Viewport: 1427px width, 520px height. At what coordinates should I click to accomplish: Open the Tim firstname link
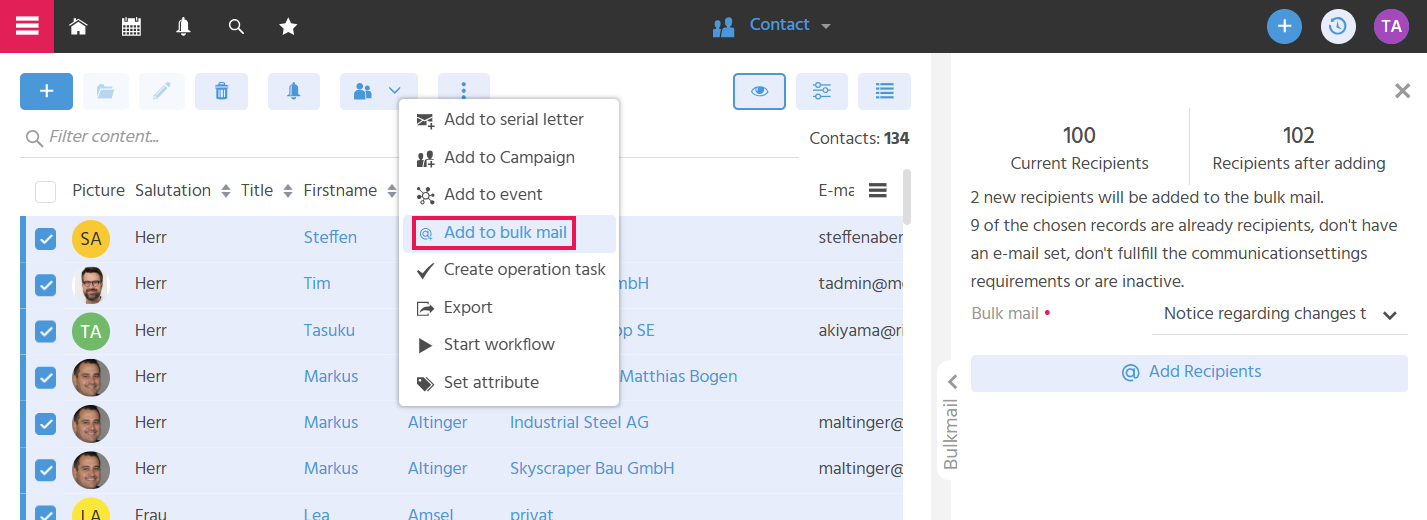tap(317, 284)
